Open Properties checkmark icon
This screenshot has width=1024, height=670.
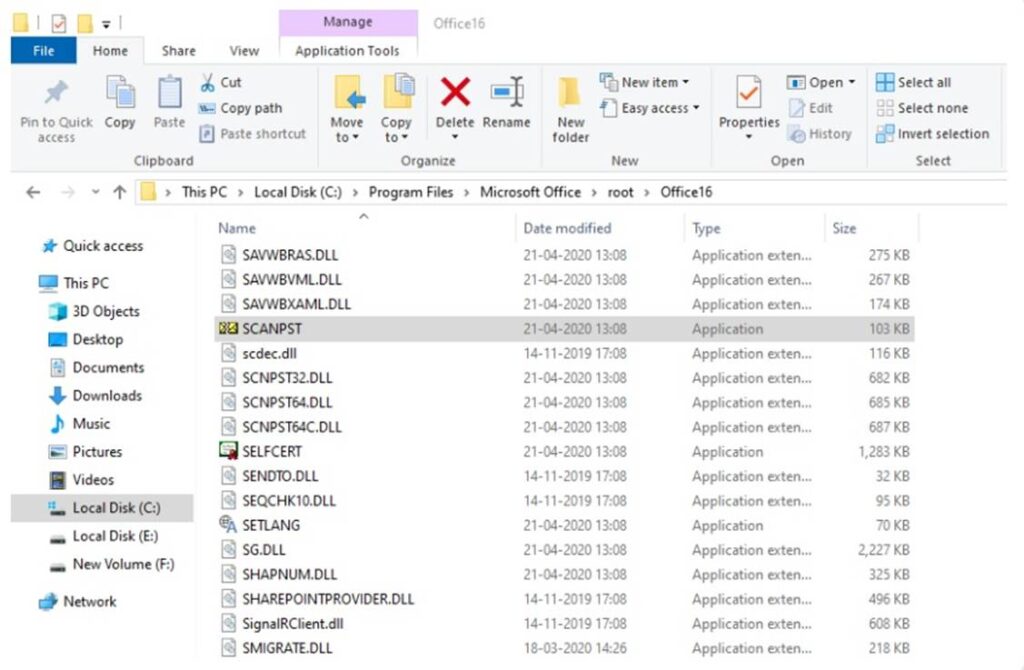(x=748, y=92)
